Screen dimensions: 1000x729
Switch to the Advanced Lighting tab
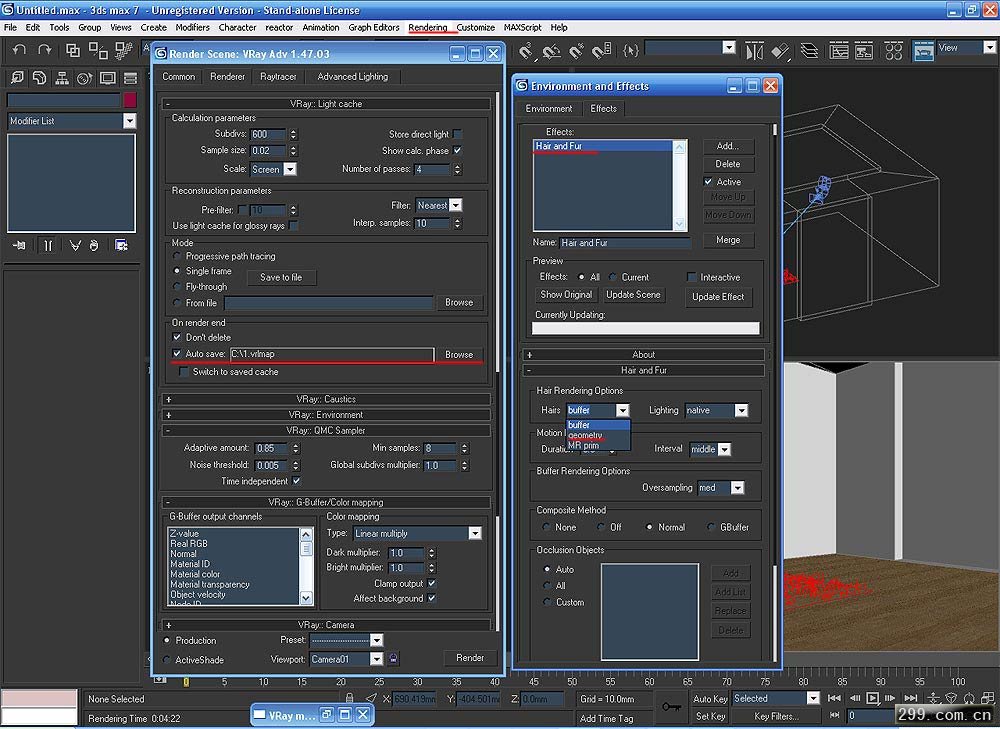click(353, 77)
